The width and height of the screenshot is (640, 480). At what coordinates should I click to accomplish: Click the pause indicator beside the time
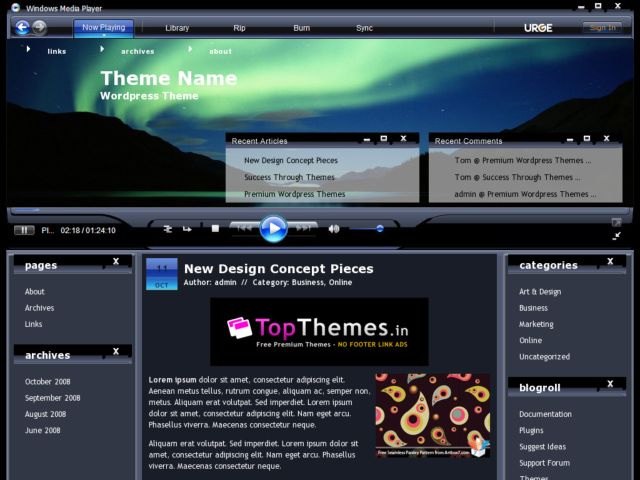[24, 230]
